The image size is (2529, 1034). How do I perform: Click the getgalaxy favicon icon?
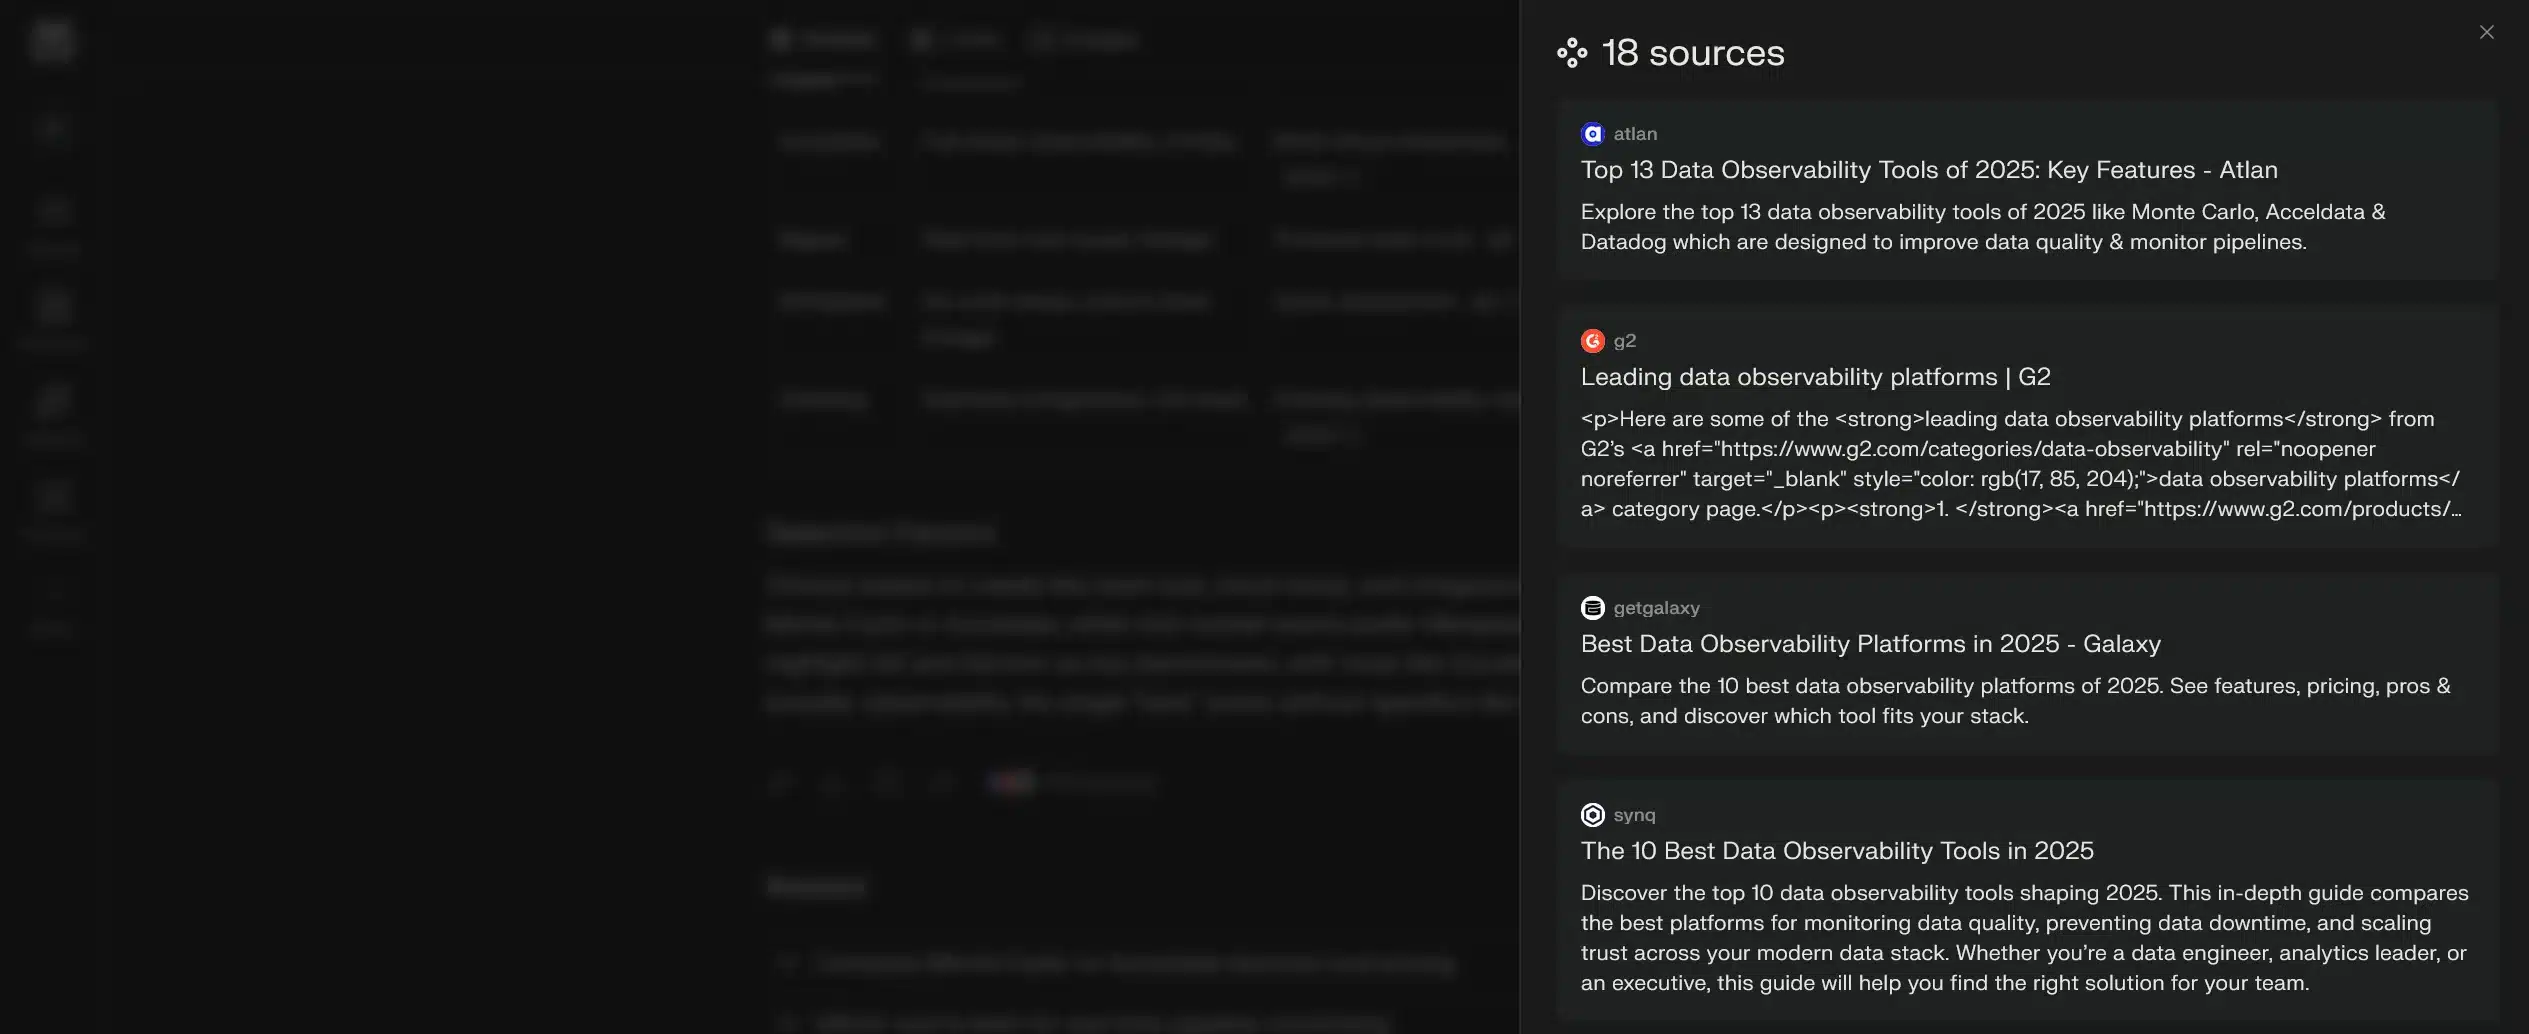[x=1592, y=607]
